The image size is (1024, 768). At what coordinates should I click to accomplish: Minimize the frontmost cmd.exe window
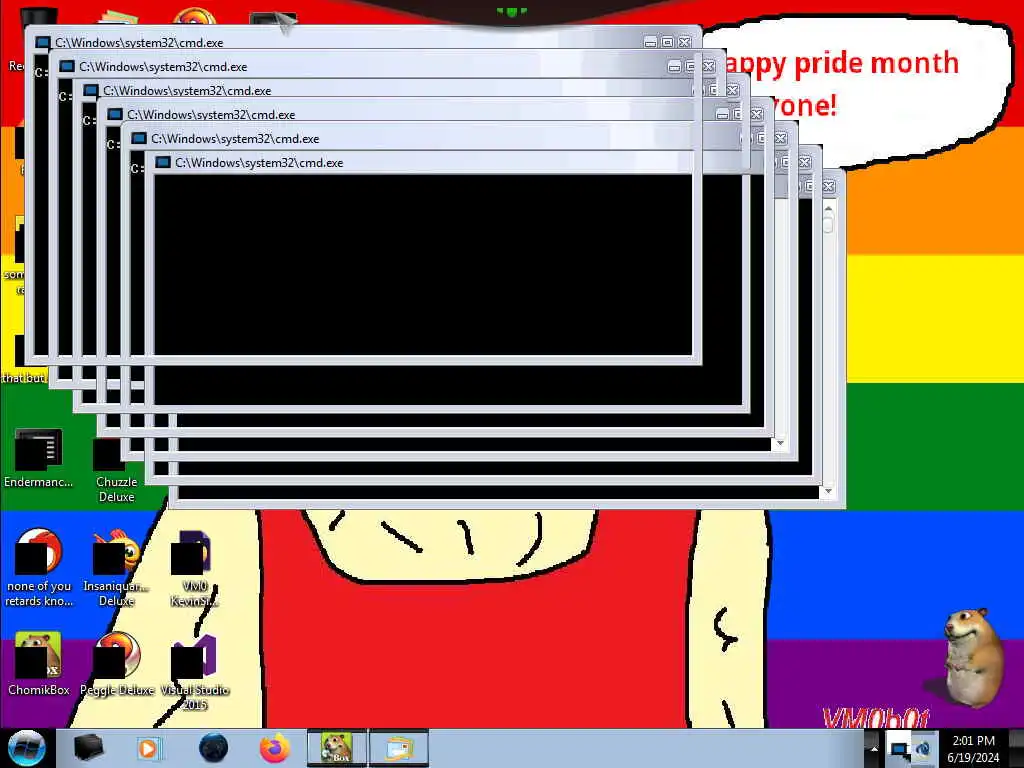[650, 42]
